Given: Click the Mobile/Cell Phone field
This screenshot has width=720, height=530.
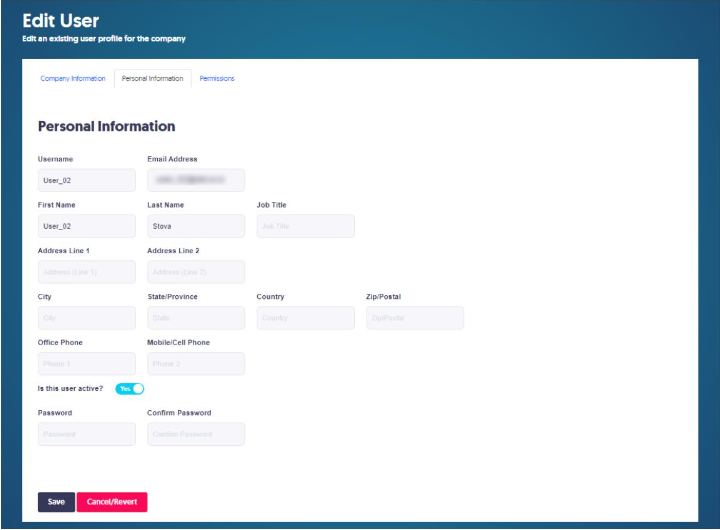Looking at the screenshot, I should (196, 364).
